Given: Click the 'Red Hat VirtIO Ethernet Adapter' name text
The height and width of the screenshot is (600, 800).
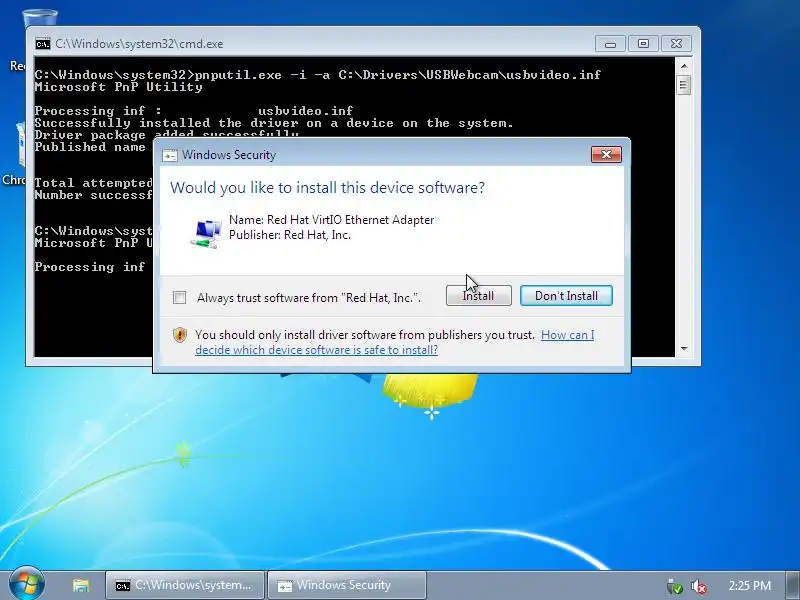Looking at the screenshot, I should (x=351, y=220).
